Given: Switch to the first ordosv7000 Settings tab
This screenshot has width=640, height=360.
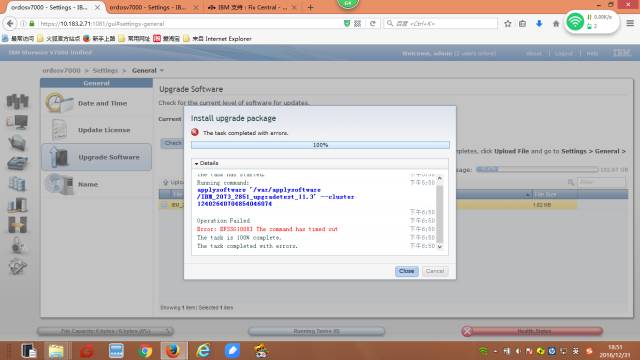Looking at the screenshot, I should click(x=50, y=7).
